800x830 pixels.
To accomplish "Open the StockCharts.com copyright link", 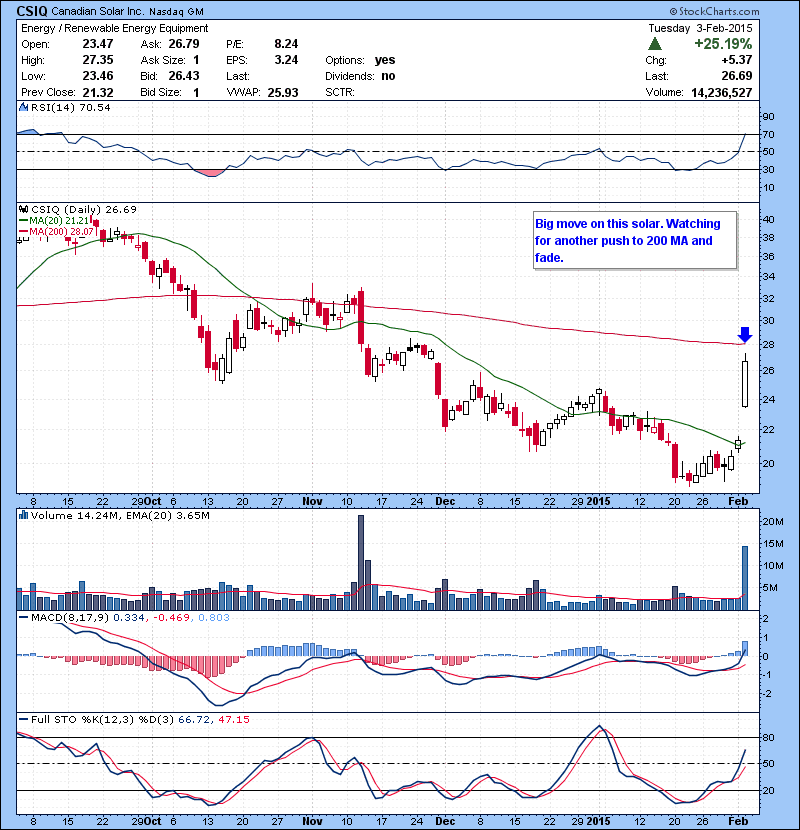I will click(714, 11).
